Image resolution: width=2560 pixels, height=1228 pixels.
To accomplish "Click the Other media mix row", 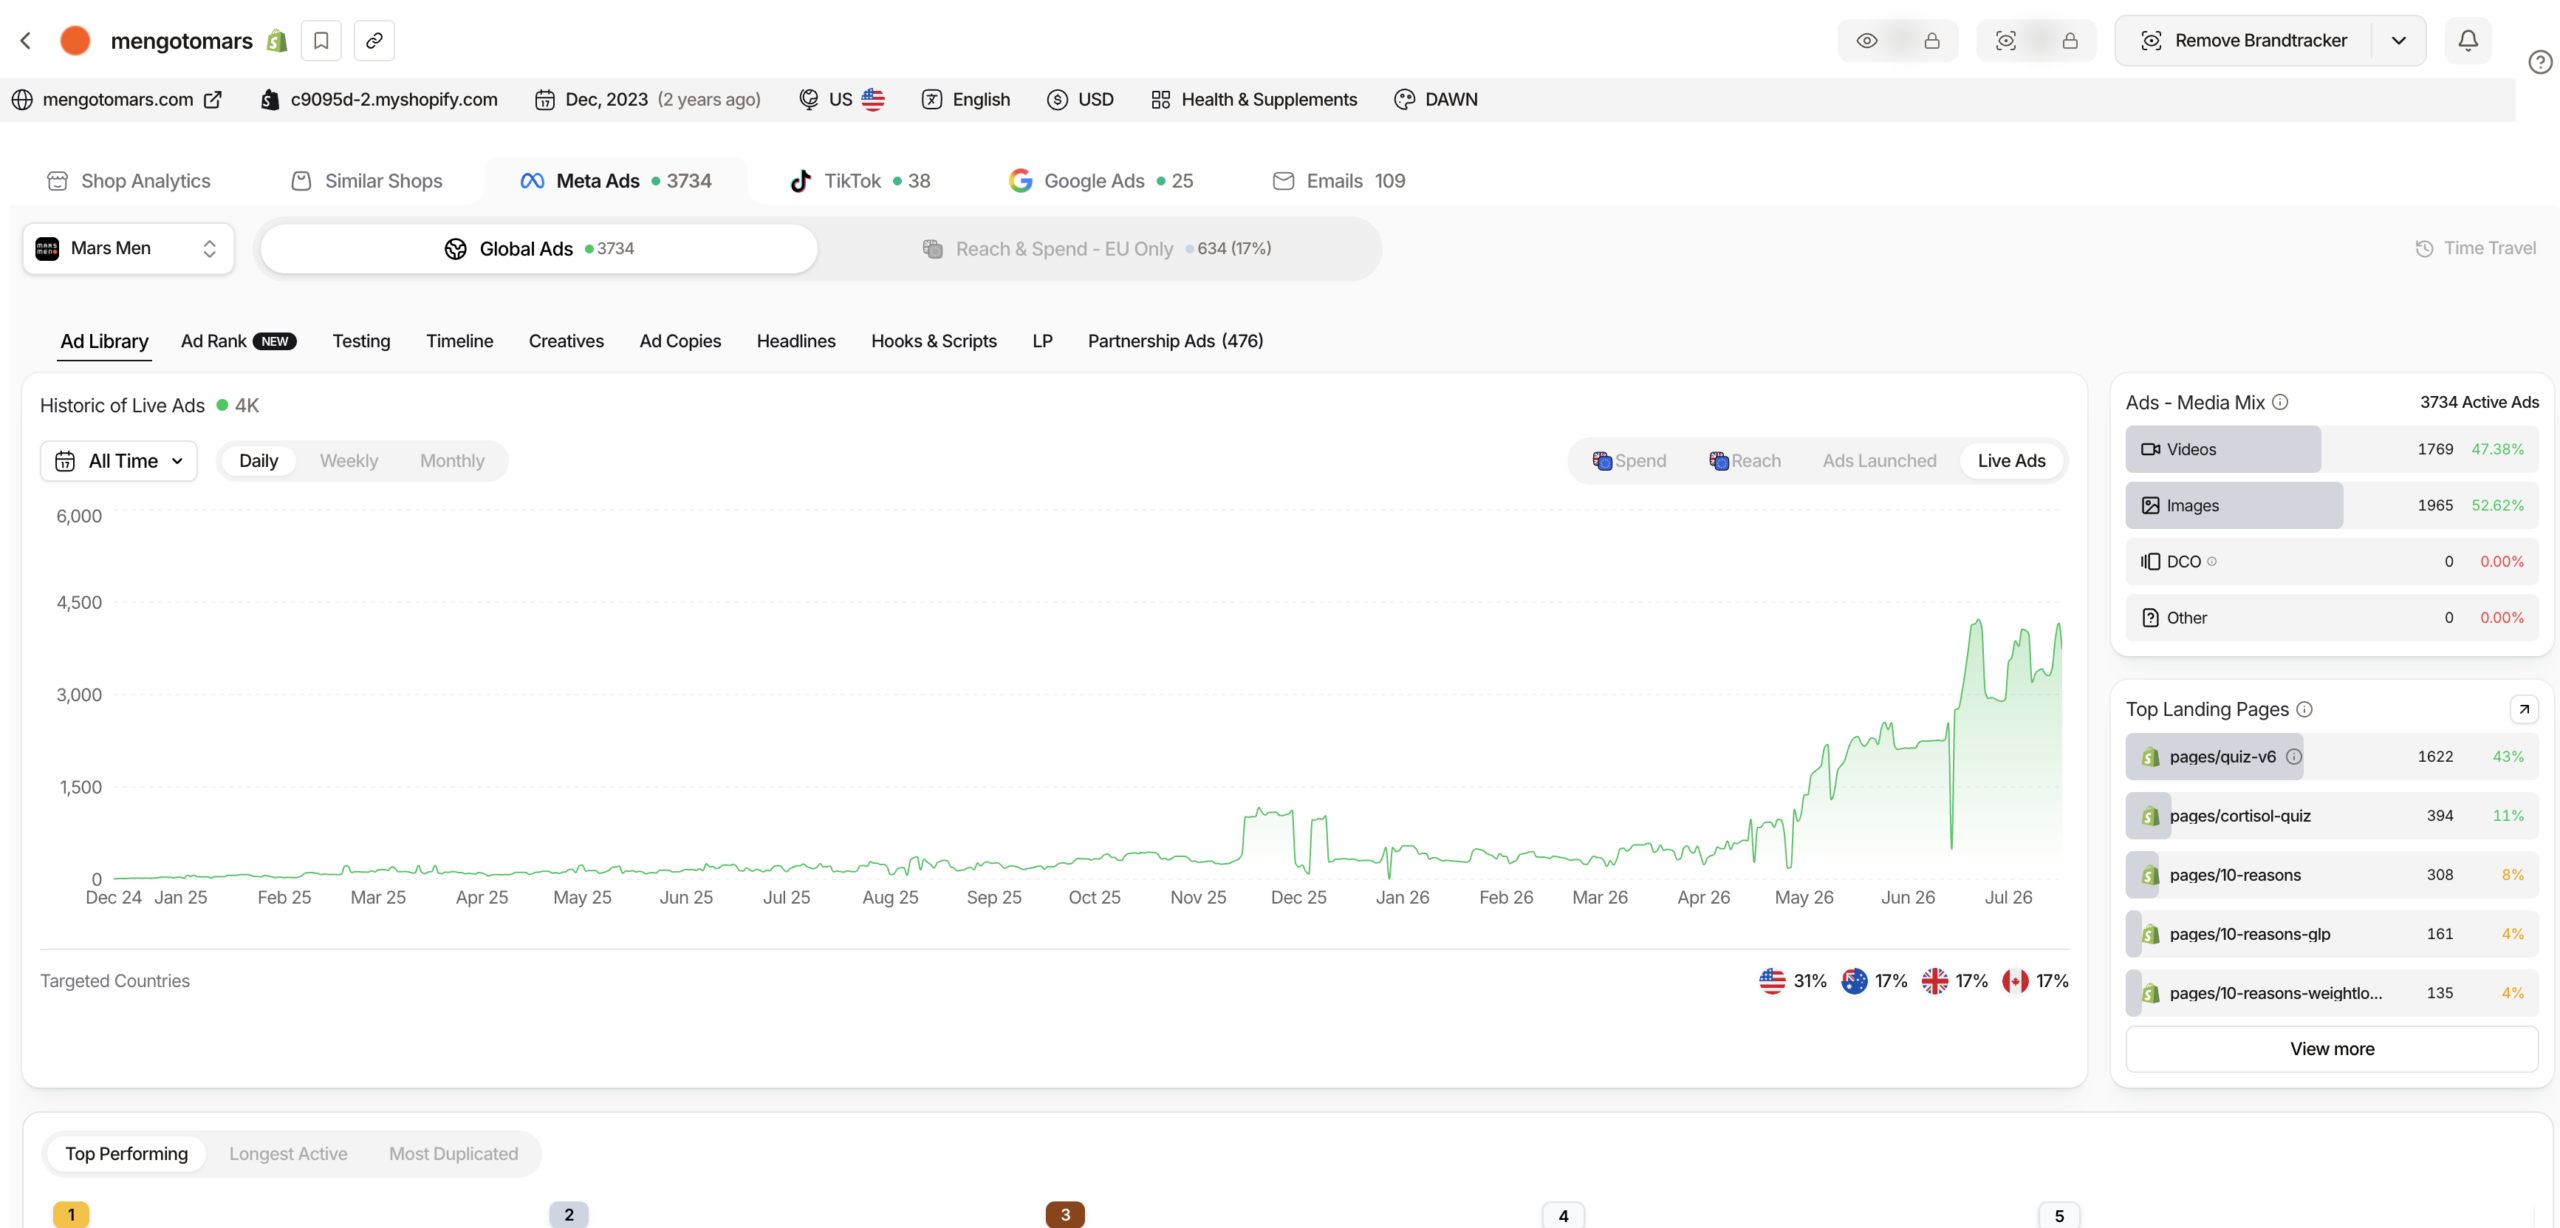I will tap(2331, 618).
